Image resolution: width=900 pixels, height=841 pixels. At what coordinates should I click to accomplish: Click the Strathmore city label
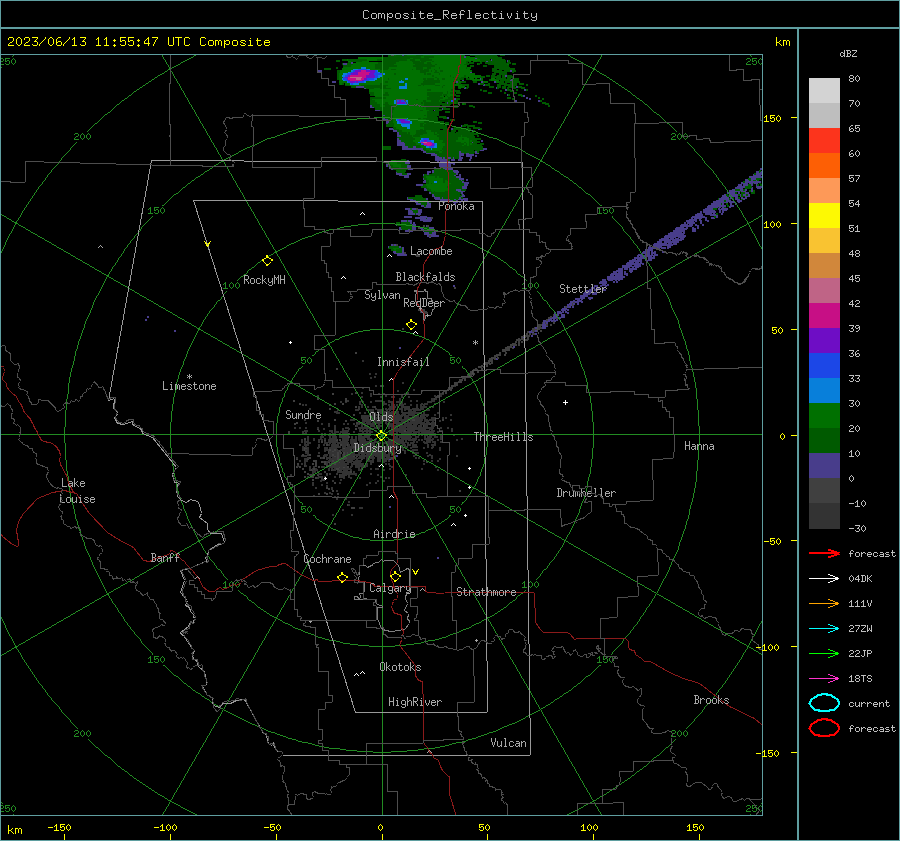tap(486, 592)
